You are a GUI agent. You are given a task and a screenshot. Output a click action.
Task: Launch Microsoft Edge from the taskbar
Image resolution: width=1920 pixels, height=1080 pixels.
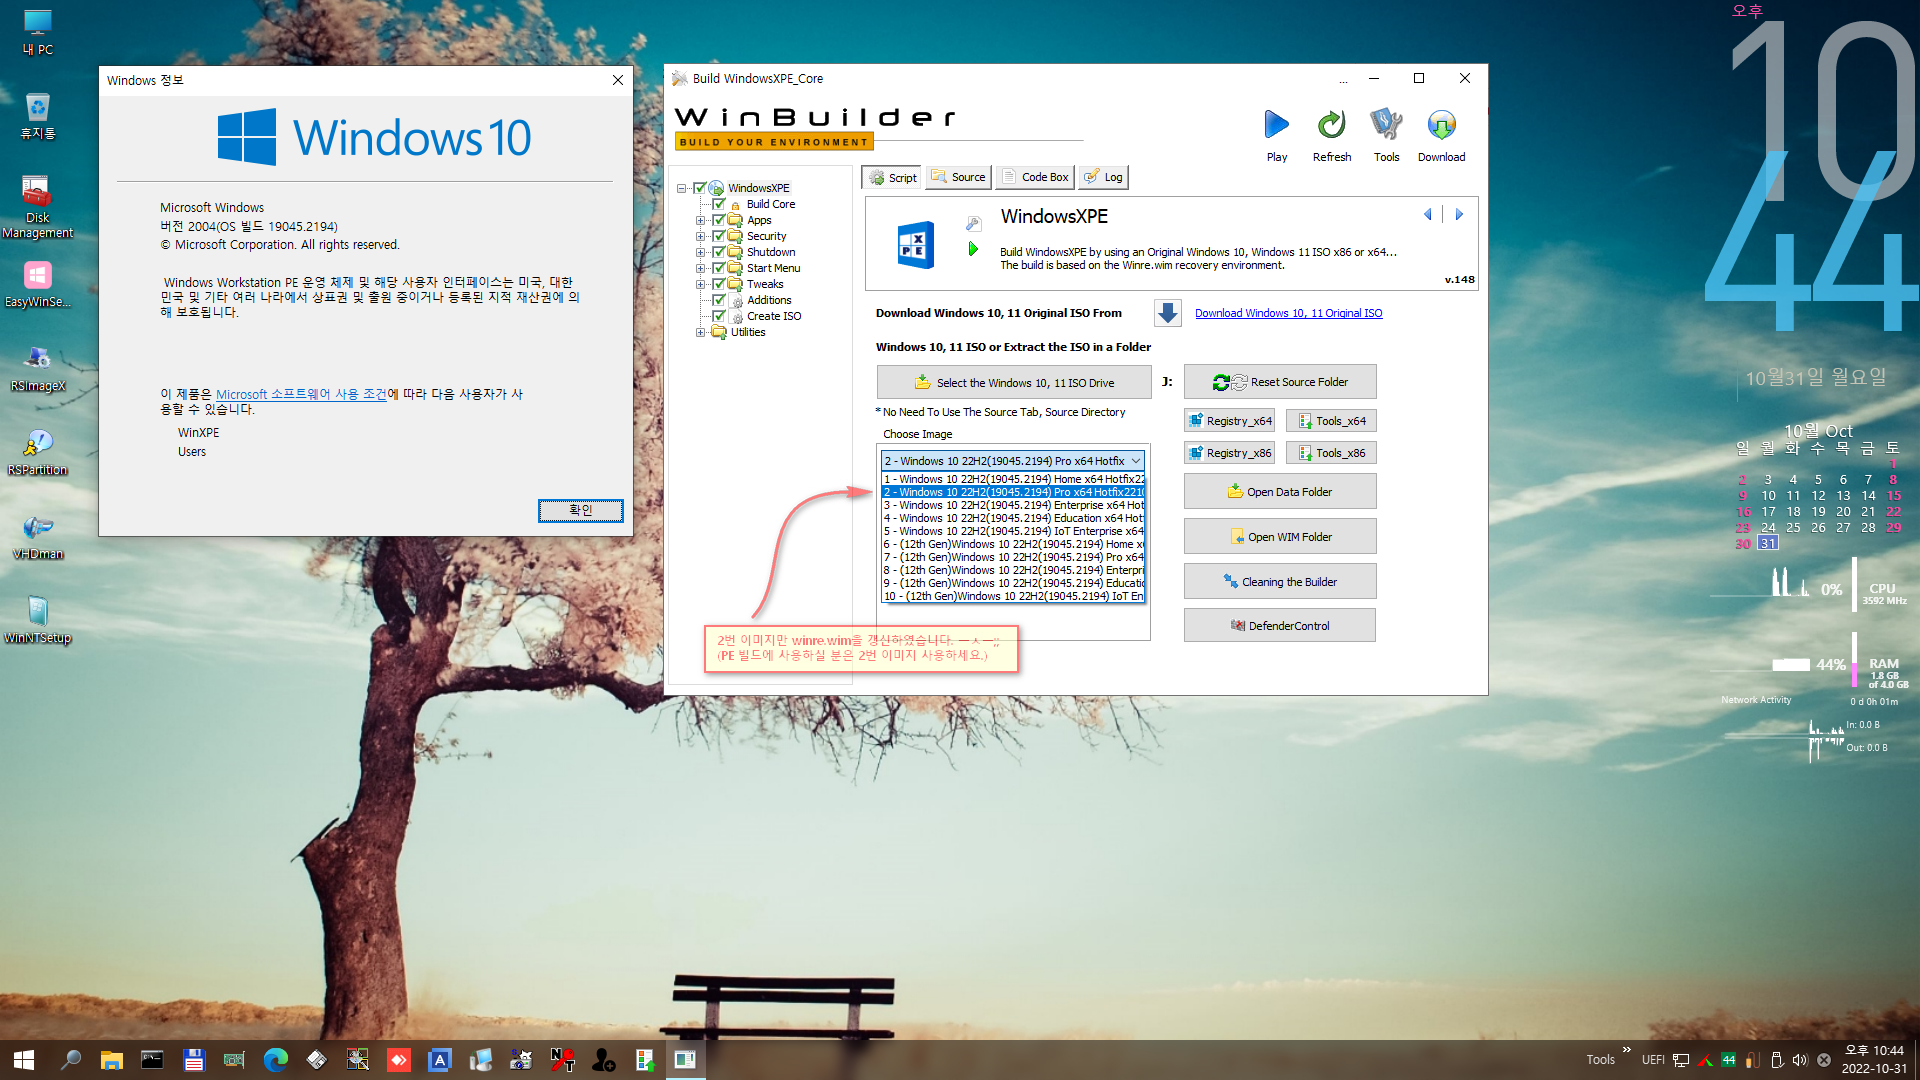275,1060
